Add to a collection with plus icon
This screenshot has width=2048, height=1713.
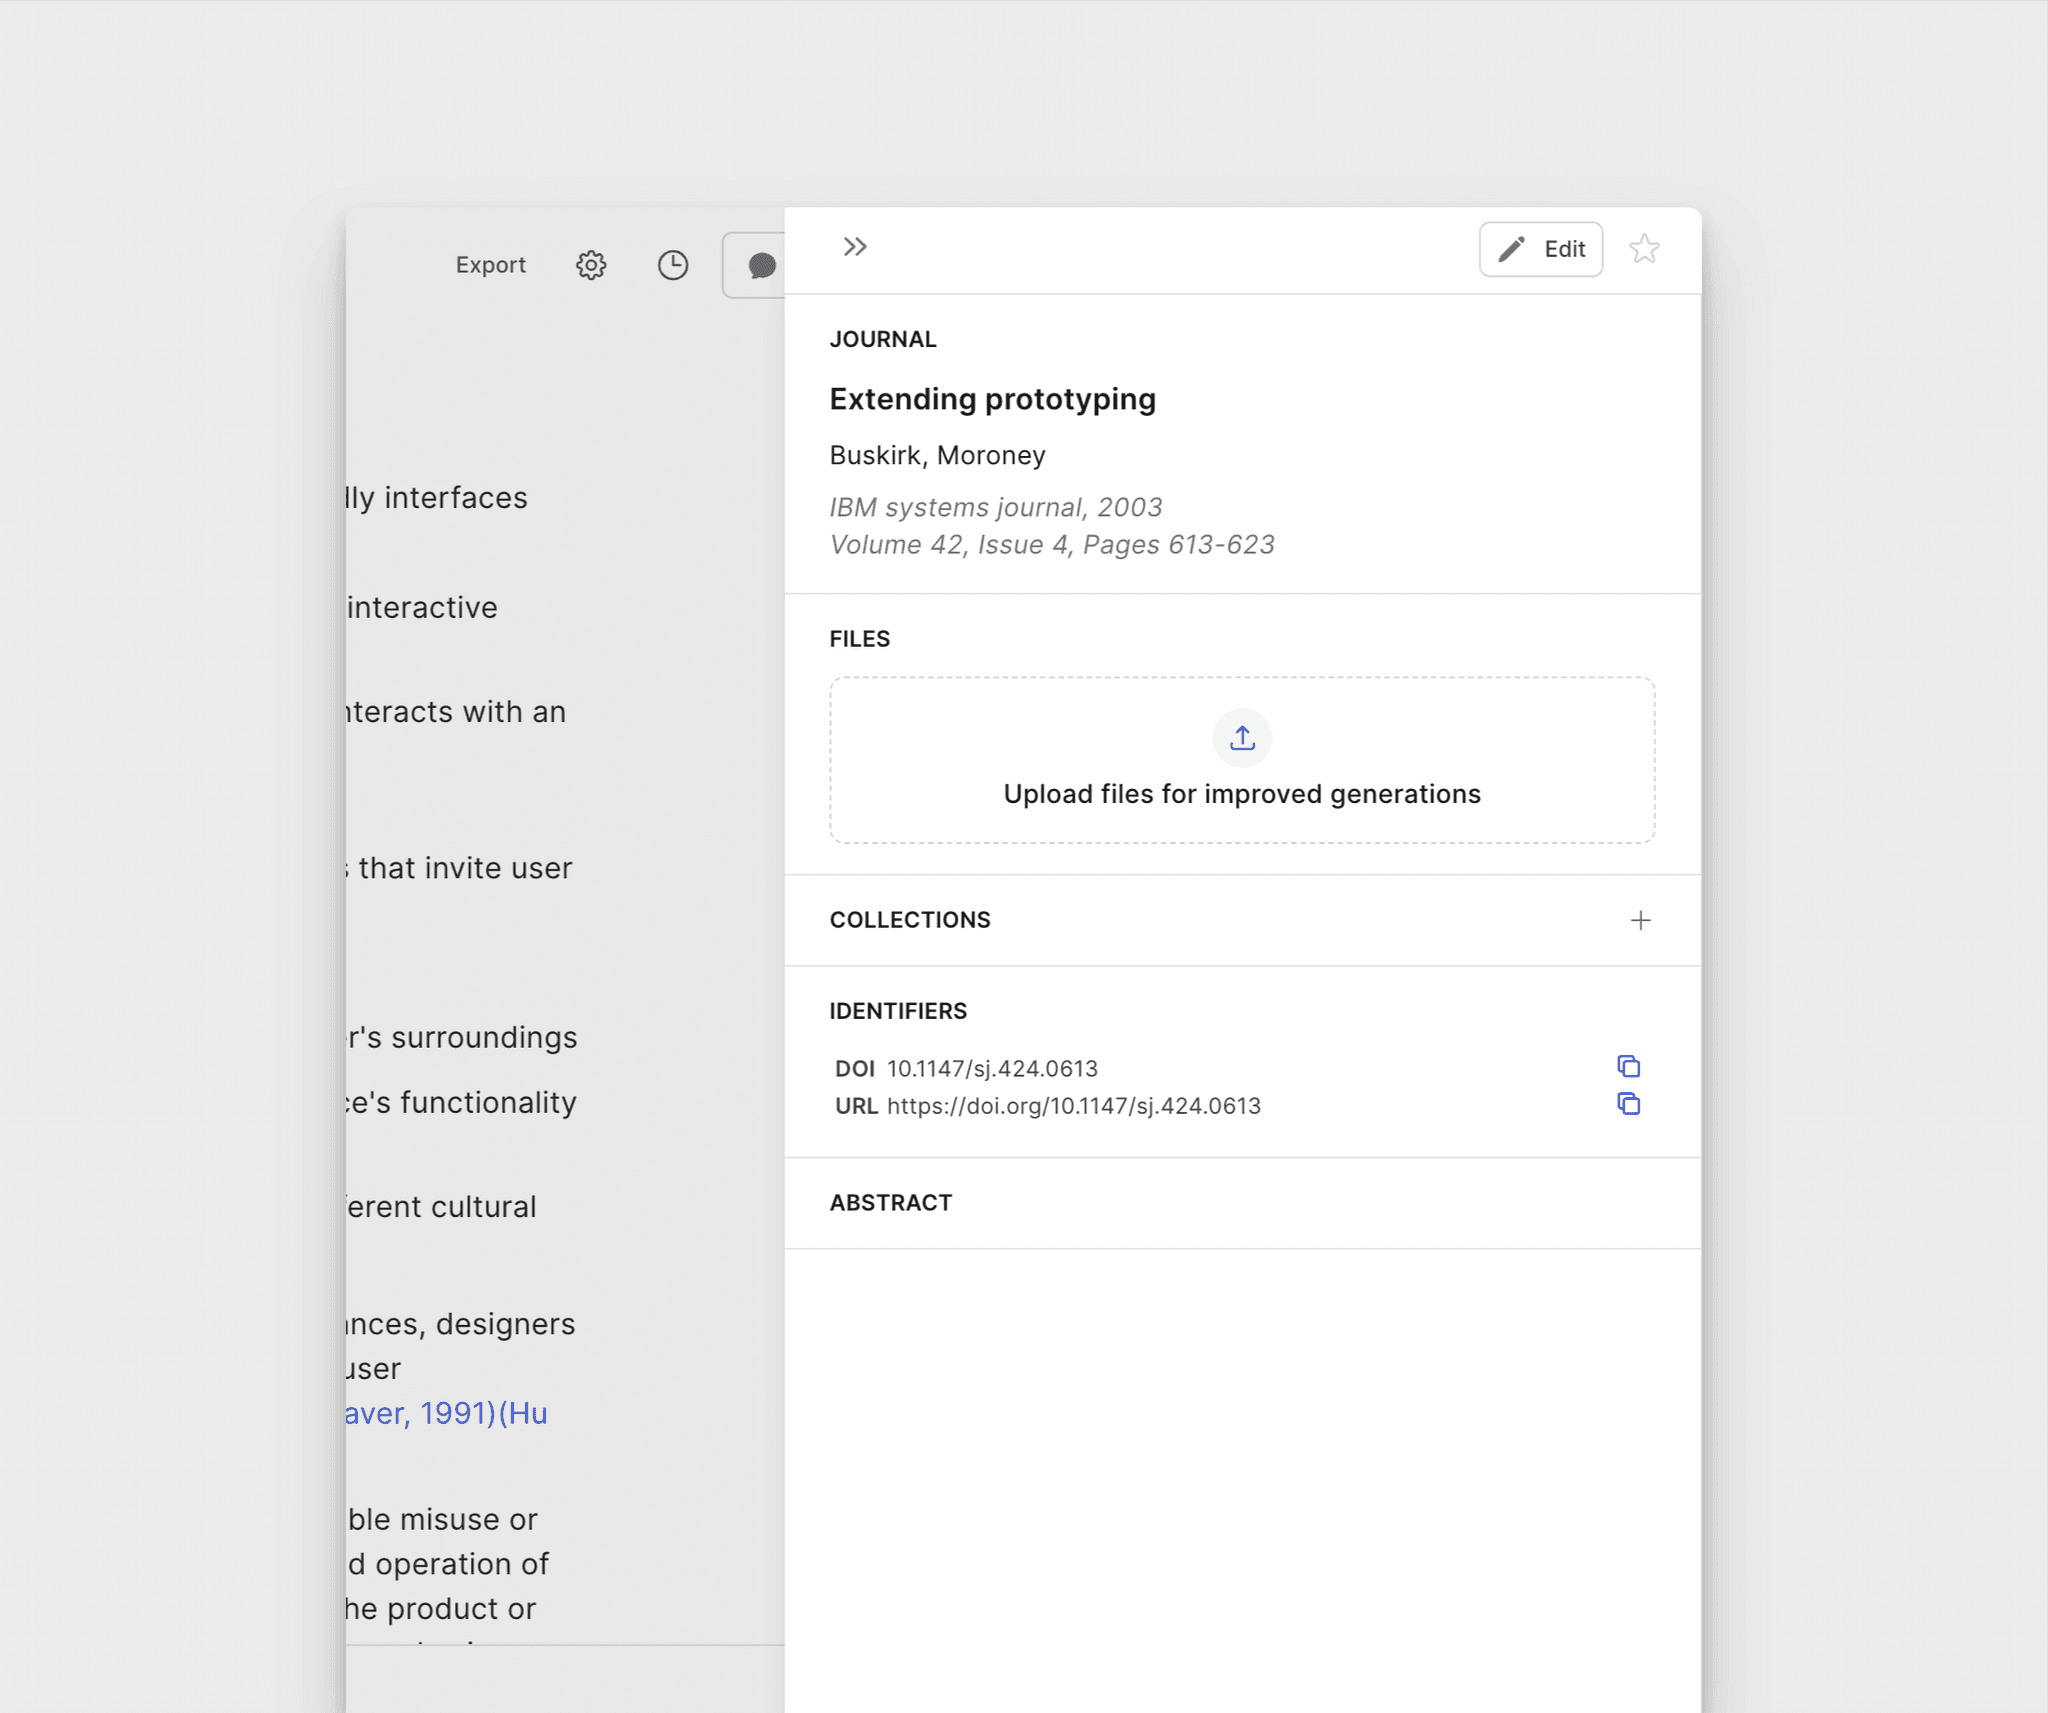click(1640, 920)
